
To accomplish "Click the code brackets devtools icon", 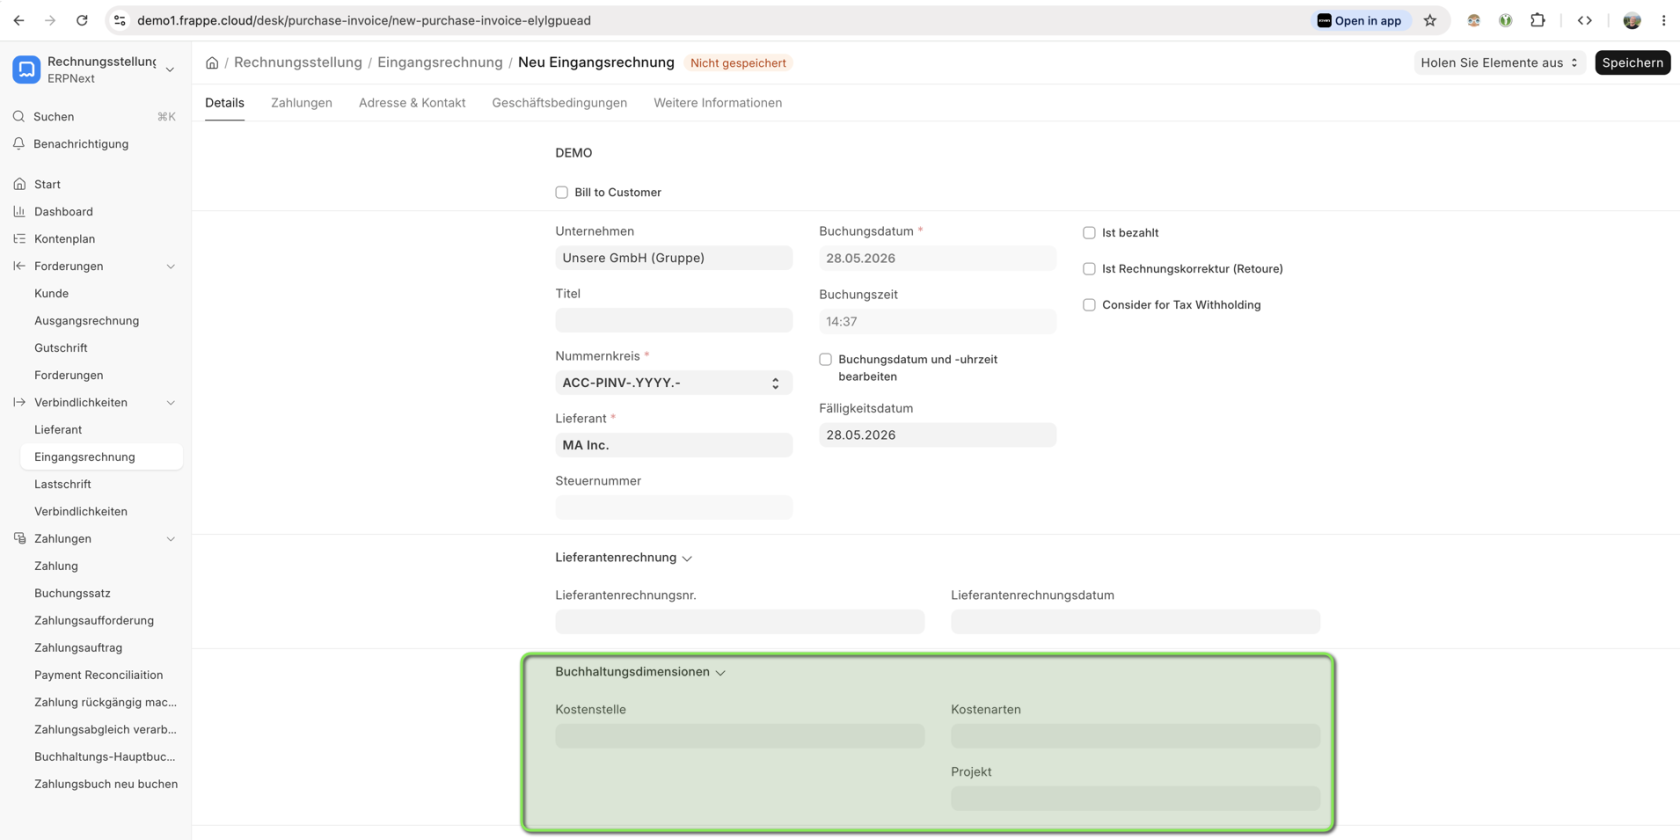I will coord(1585,20).
